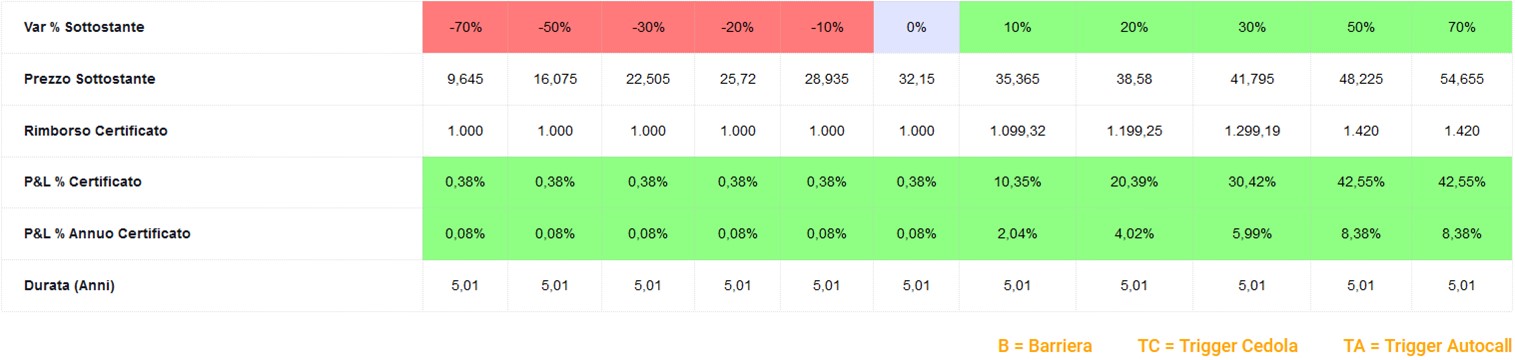Select the P&L % Certificato row label
Screen dimensions: 1515x360
(x=83, y=182)
